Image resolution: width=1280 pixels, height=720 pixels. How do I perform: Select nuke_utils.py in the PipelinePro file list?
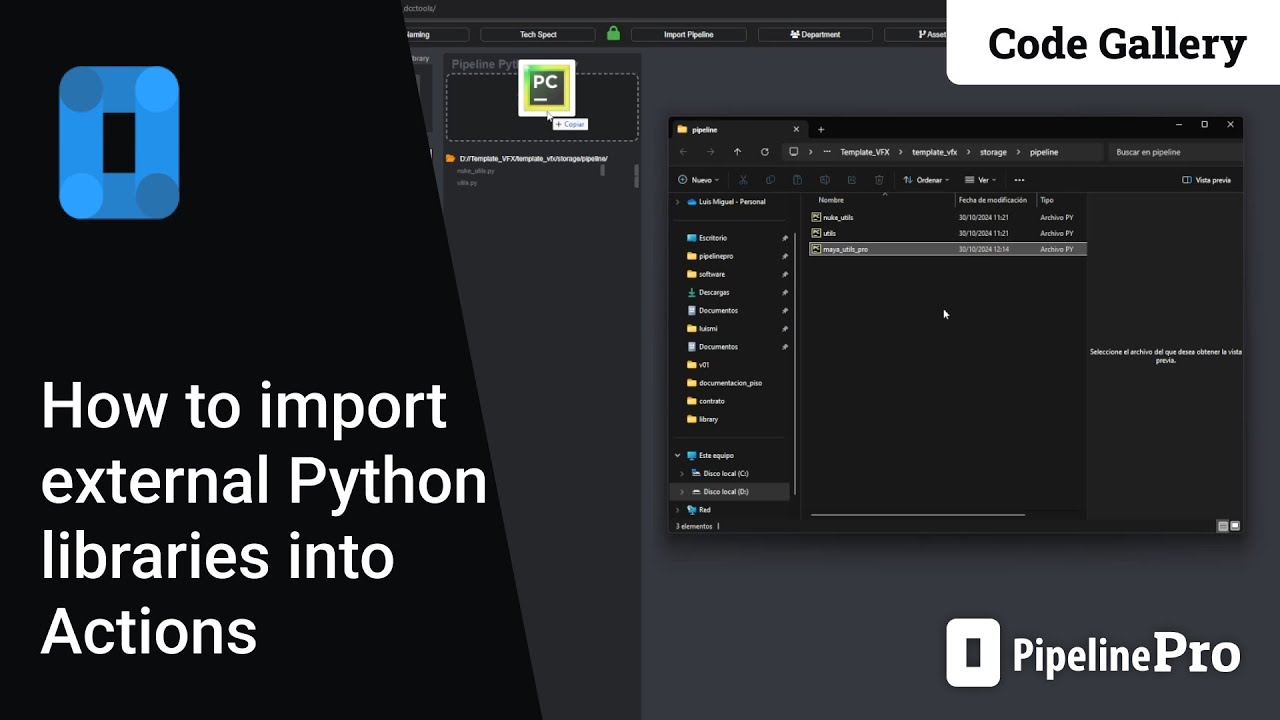476,171
